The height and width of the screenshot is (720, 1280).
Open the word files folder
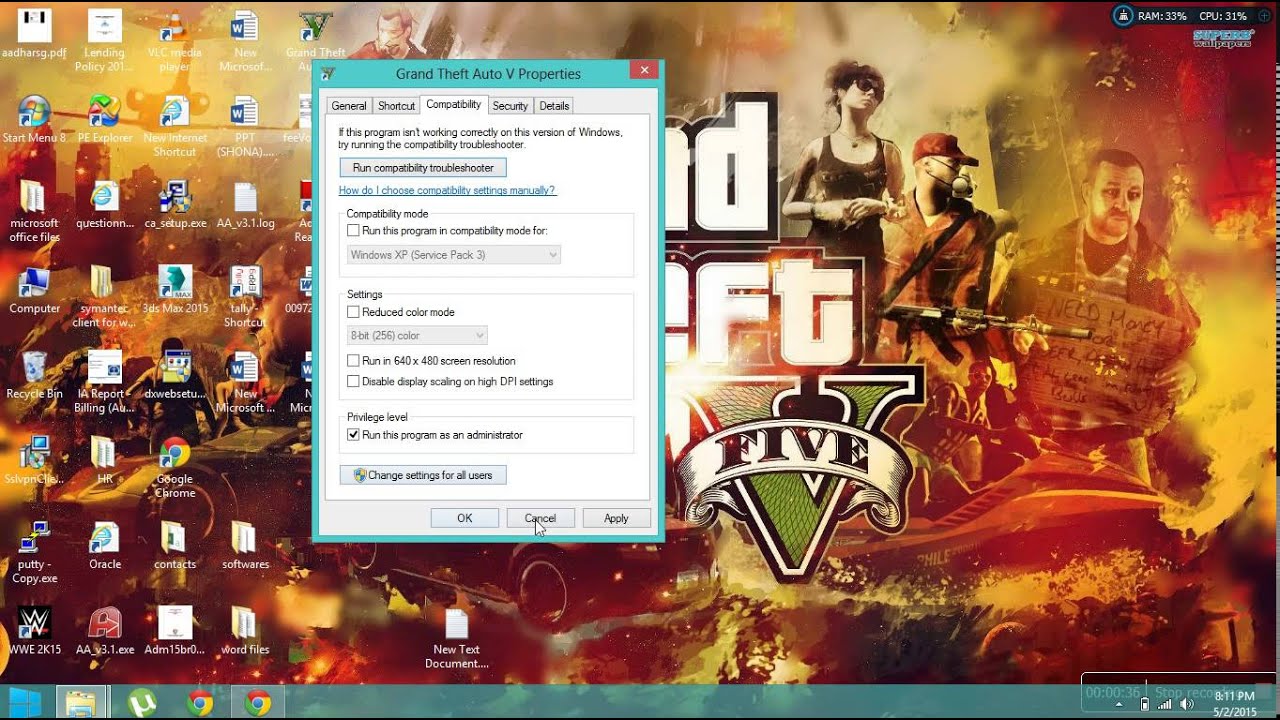click(245, 631)
